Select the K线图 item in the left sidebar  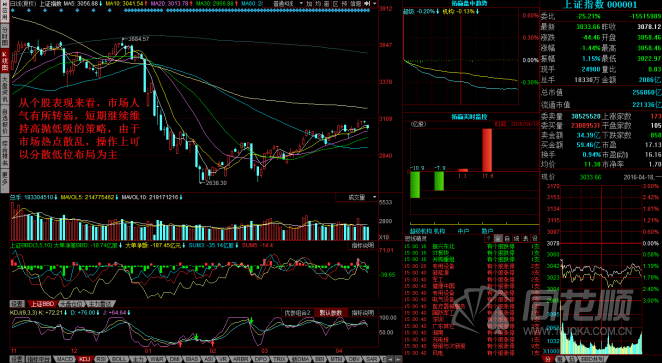[x=5, y=61]
